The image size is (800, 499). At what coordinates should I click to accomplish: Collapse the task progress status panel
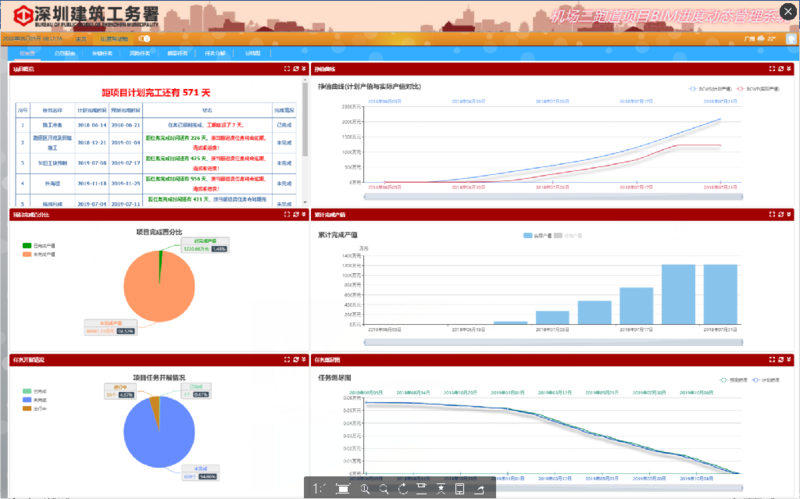pos(303,358)
